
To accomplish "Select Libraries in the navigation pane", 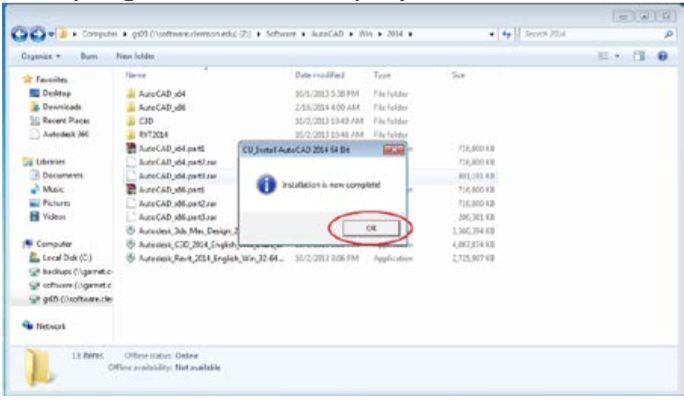I will pyautogui.click(x=51, y=161).
